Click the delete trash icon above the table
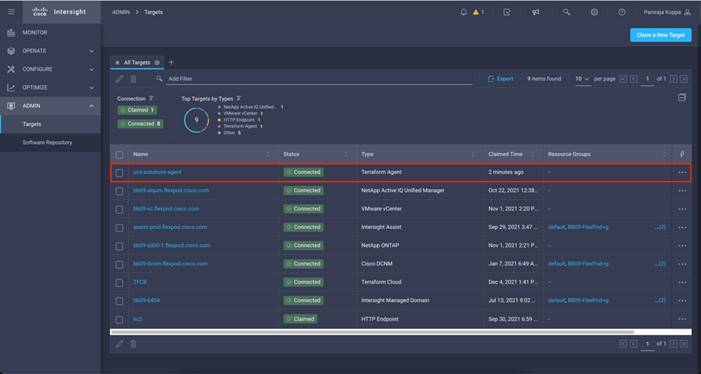Screen dimensions: 701x374 133,79
